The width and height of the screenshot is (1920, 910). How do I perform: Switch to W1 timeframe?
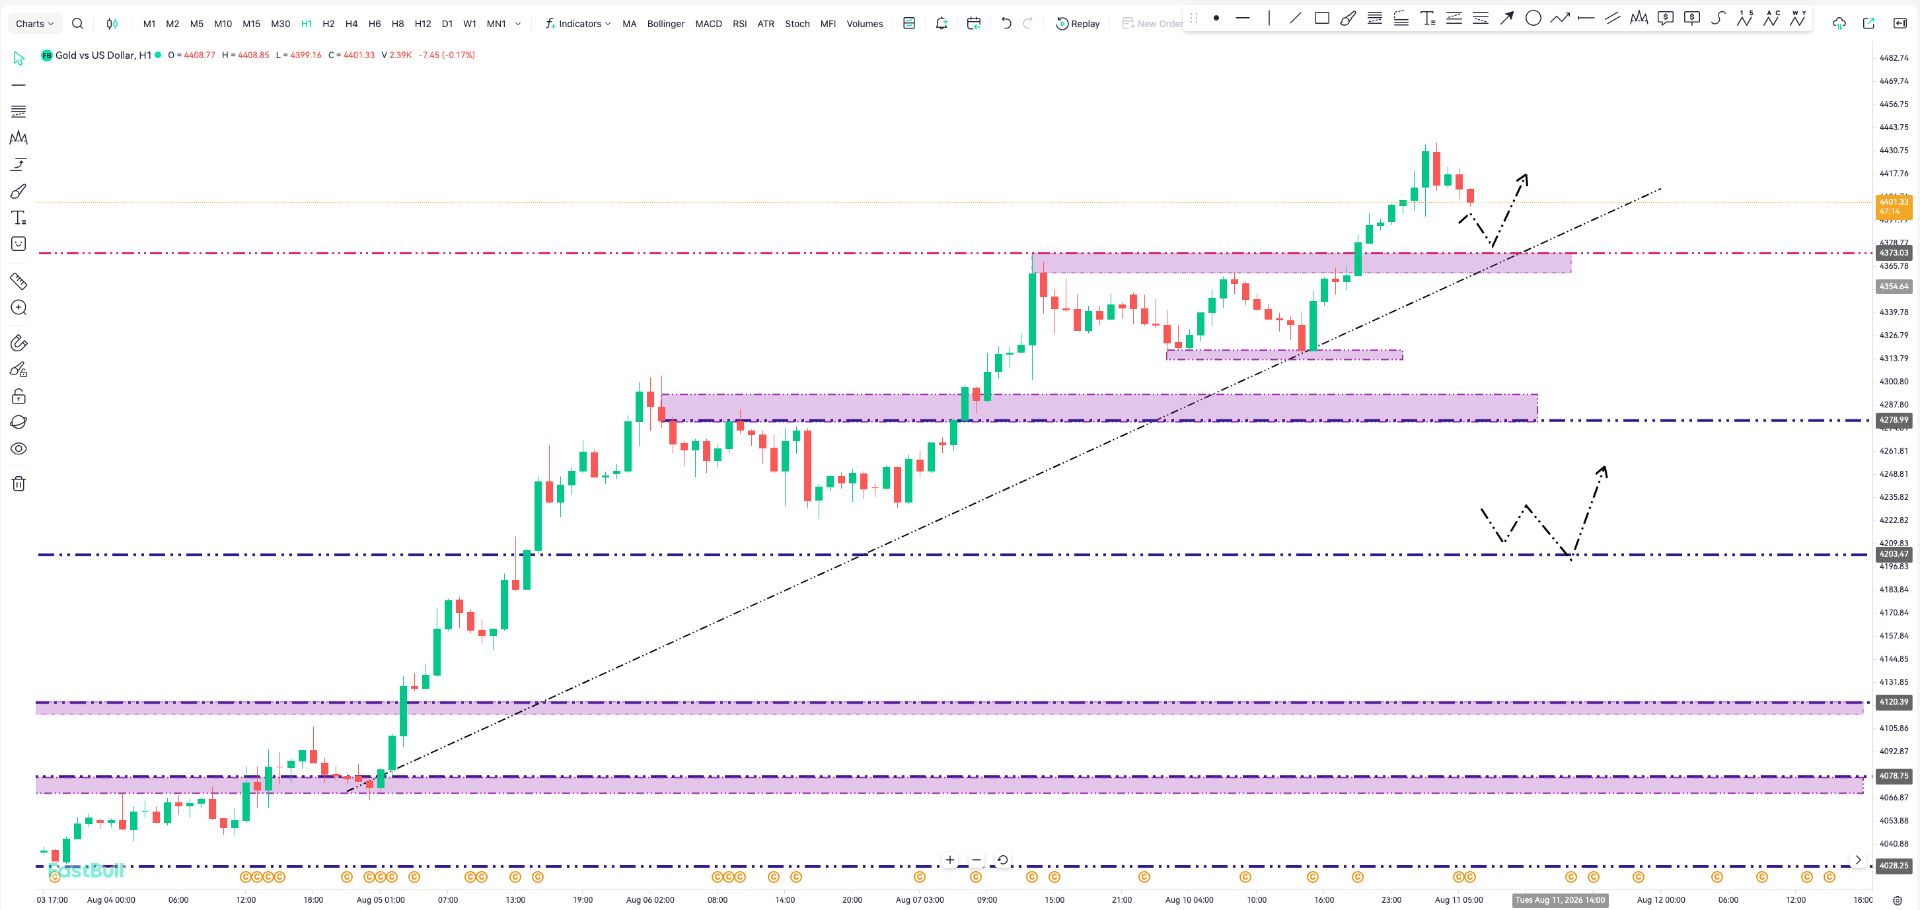[x=470, y=23]
